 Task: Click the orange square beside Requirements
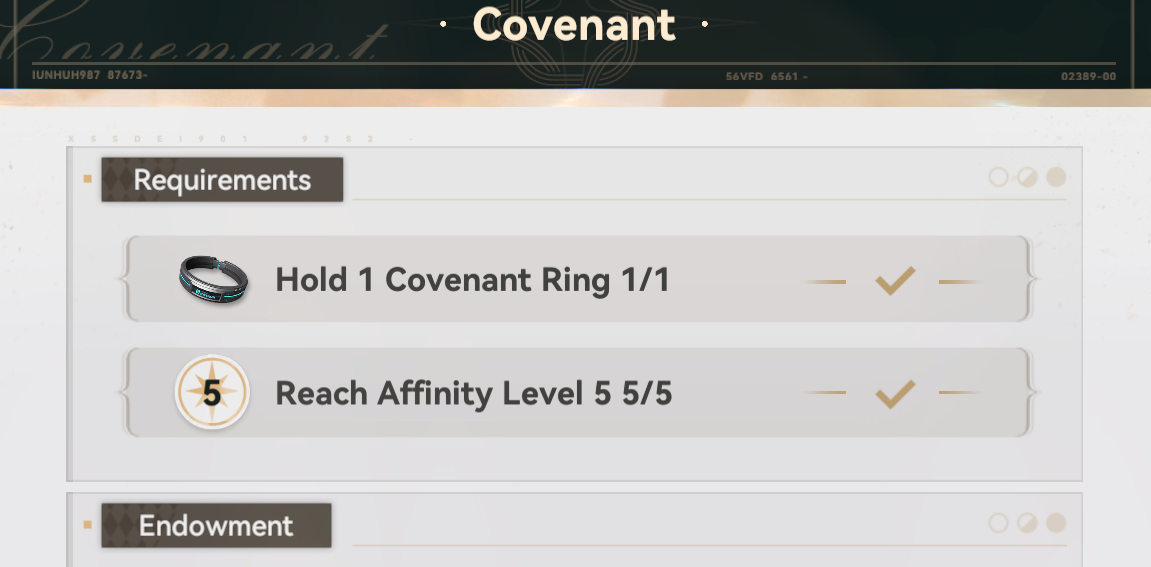[x=88, y=178]
